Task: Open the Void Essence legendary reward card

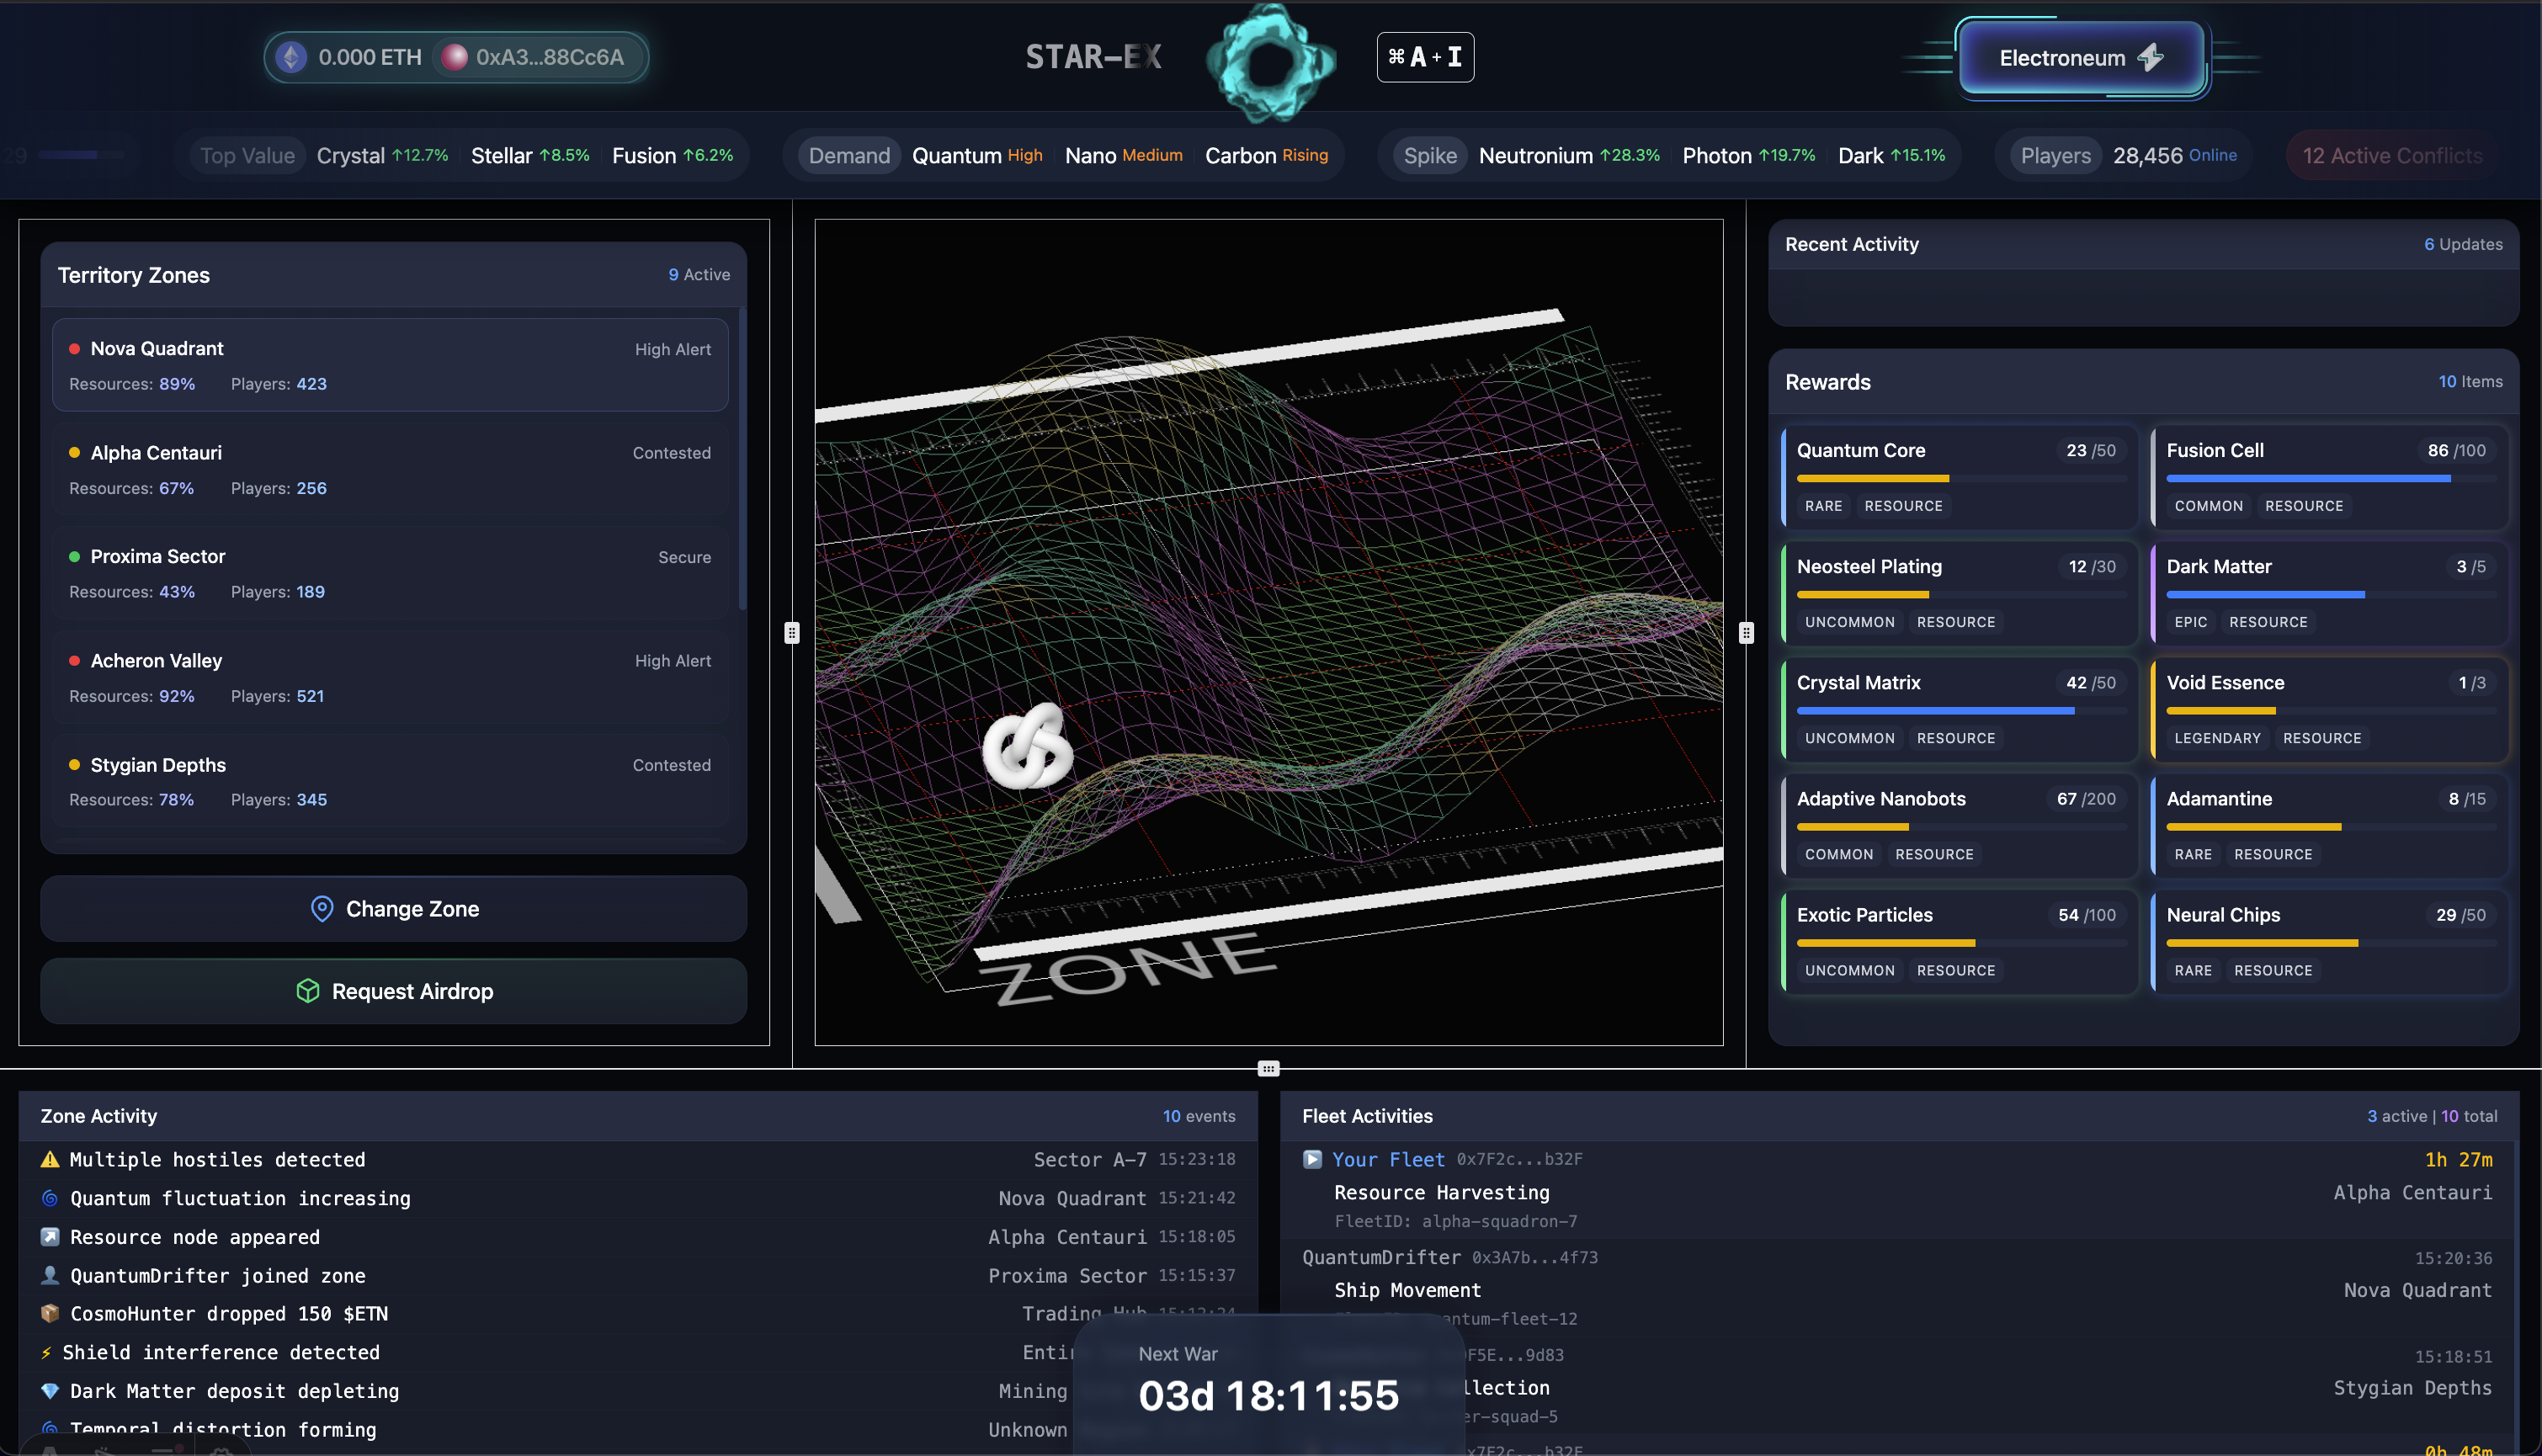Action: pos(2329,708)
